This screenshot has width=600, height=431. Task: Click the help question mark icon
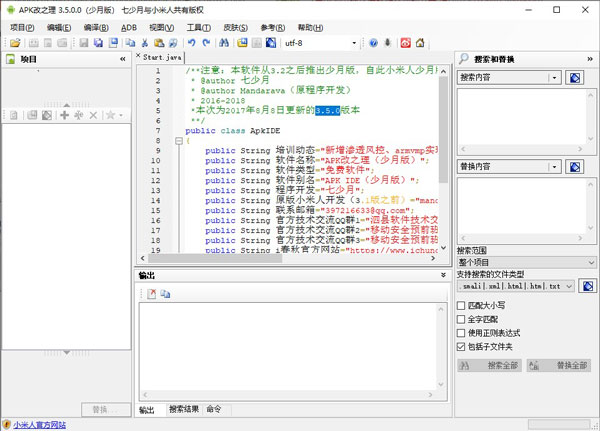pyautogui.click(x=373, y=43)
